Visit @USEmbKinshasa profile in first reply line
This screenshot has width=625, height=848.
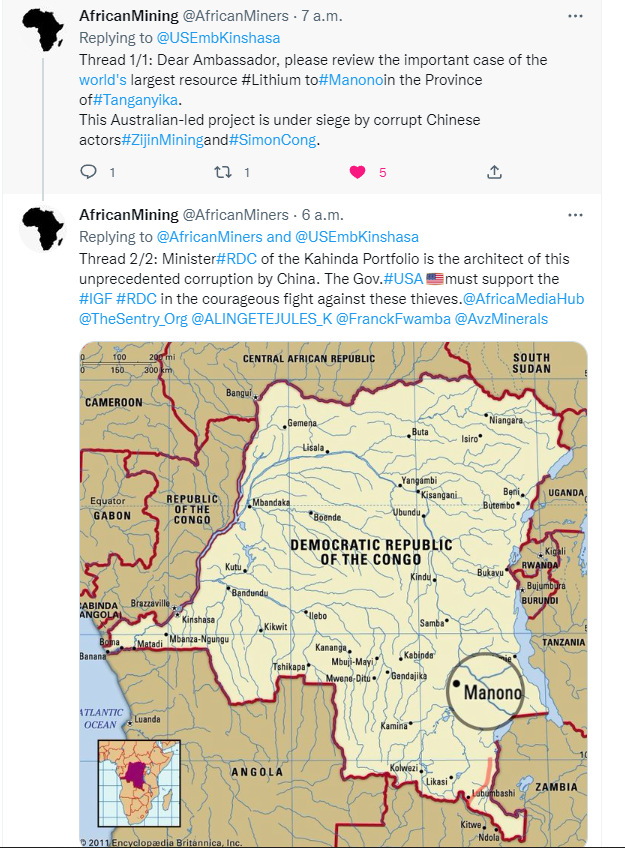coord(218,38)
